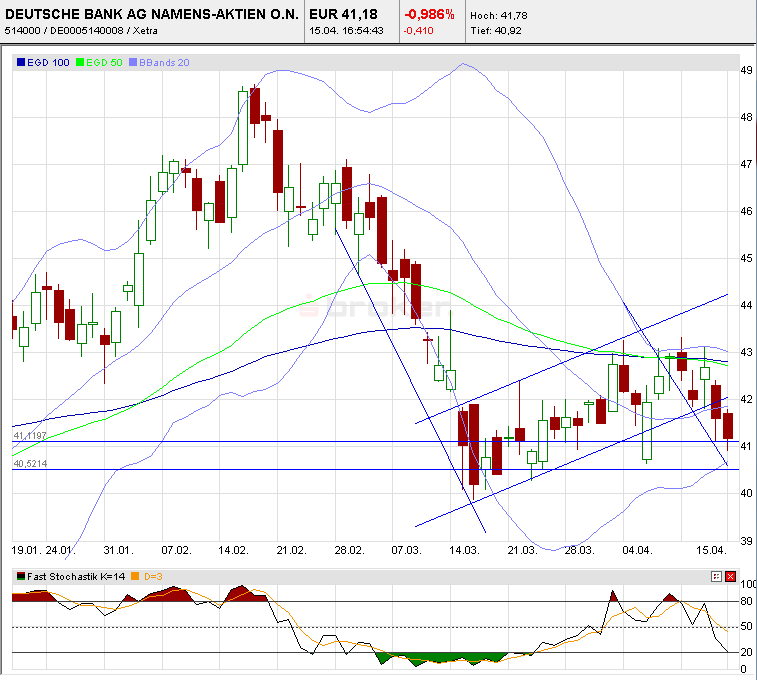Click the 39 price axis label
The height and width of the screenshot is (680, 757).
coord(746,541)
